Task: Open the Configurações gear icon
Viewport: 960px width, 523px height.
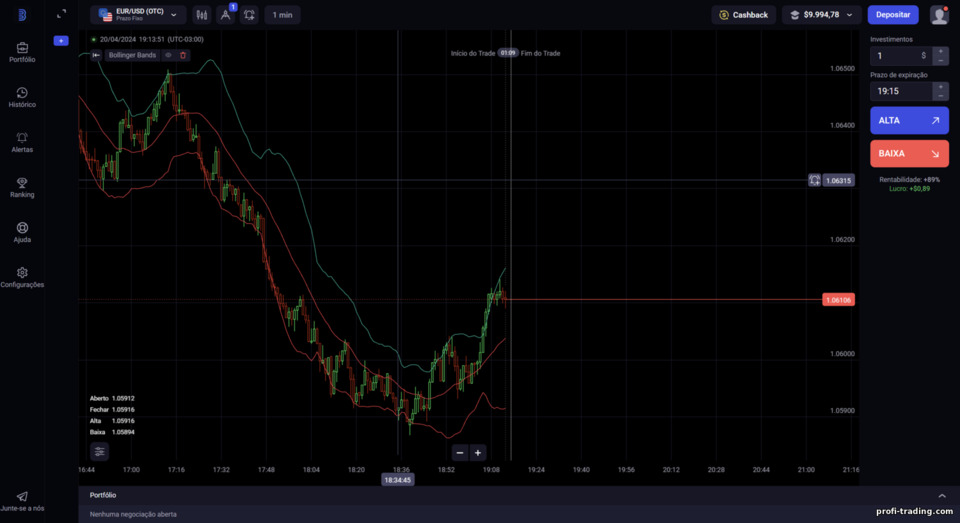Action: (22, 273)
